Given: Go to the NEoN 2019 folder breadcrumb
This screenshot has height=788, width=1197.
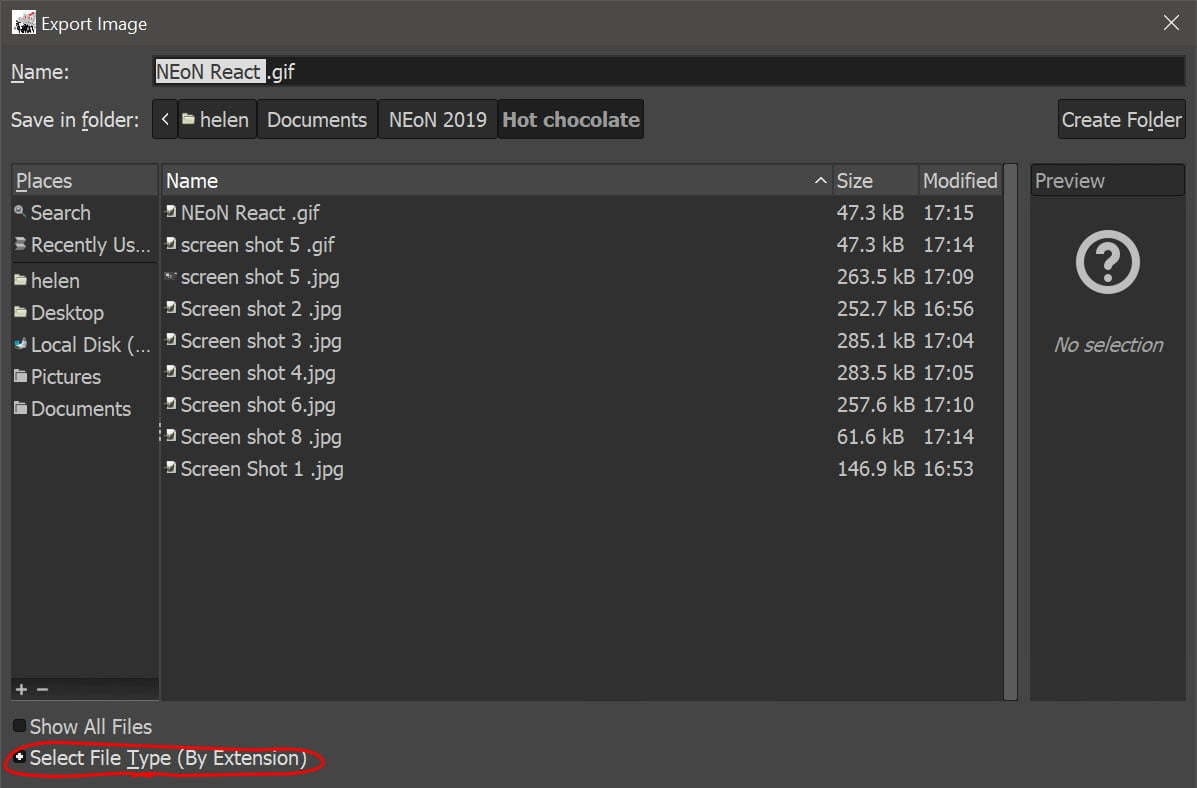Looking at the screenshot, I should coord(437,119).
